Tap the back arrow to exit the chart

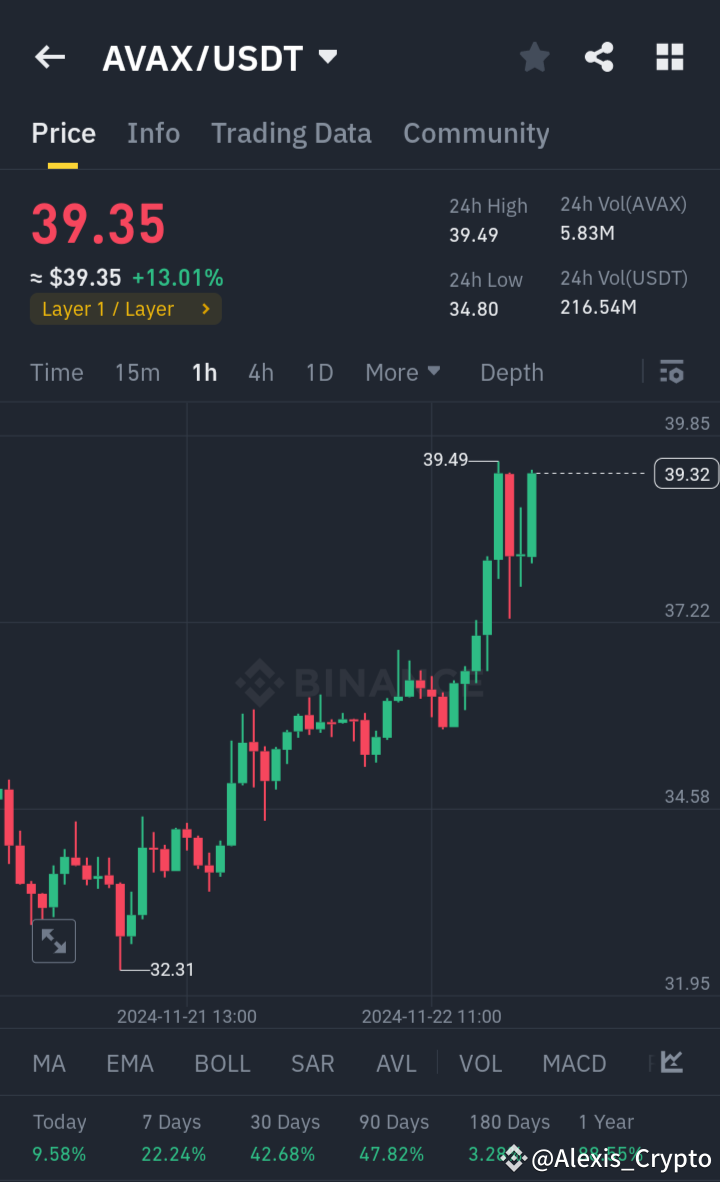click(x=49, y=57)
